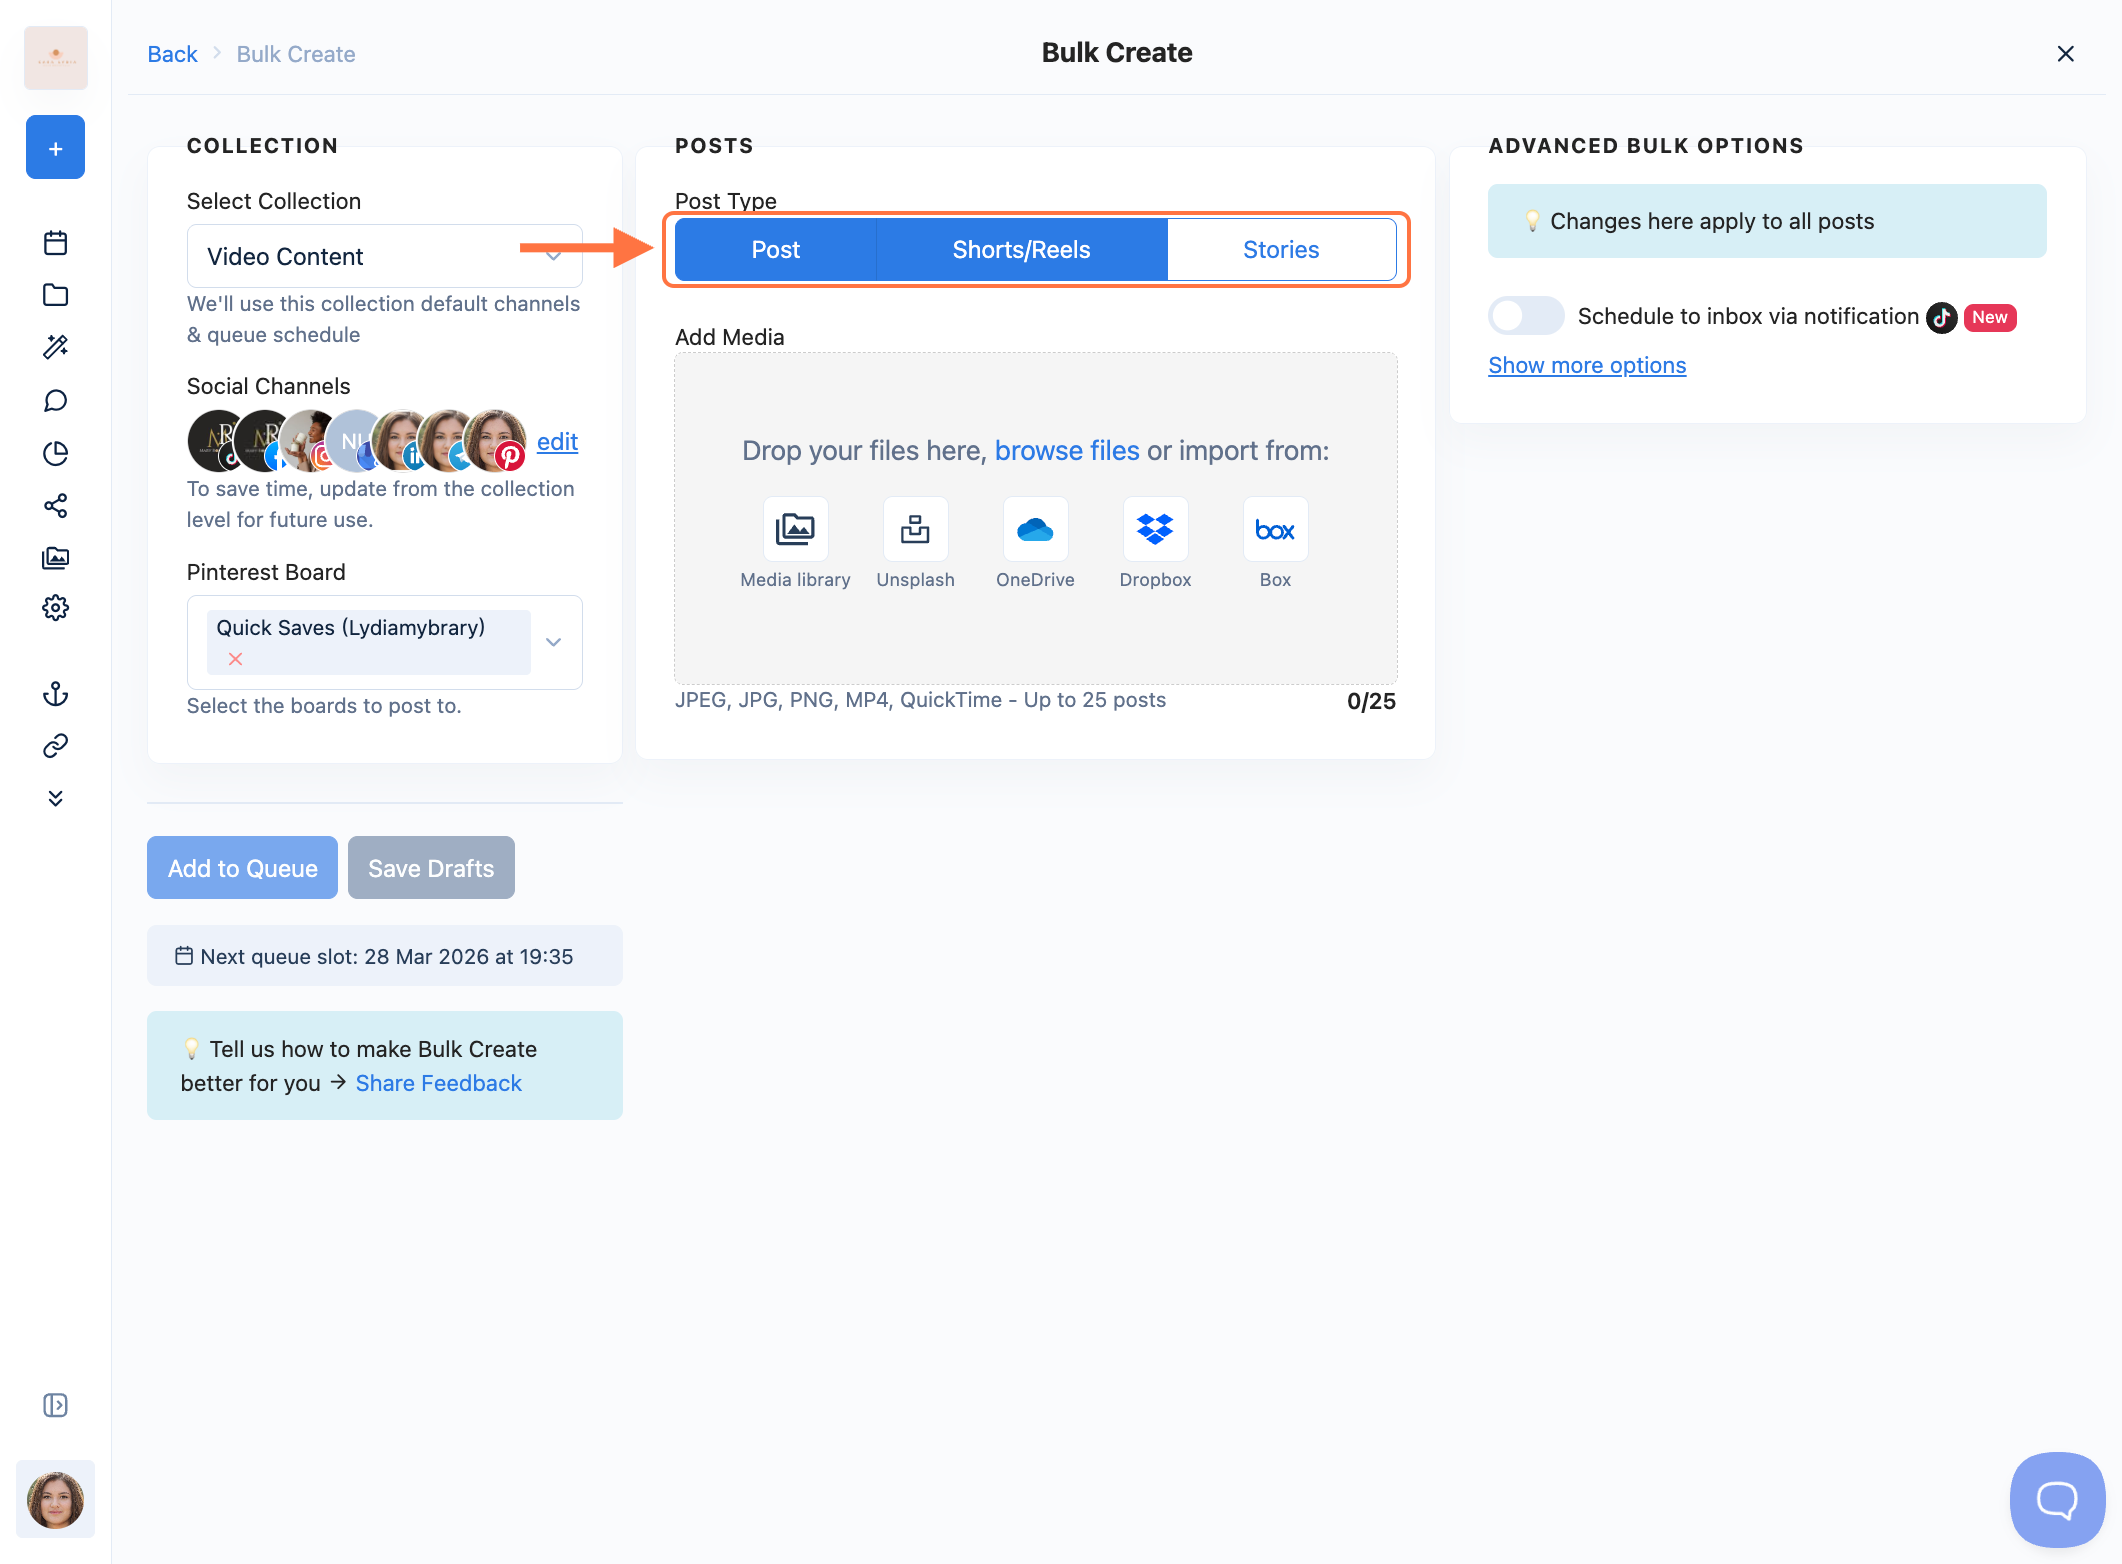2122x1564 pixels.
Task: Open Unsplash import option
Action: (x=915, y=530)
